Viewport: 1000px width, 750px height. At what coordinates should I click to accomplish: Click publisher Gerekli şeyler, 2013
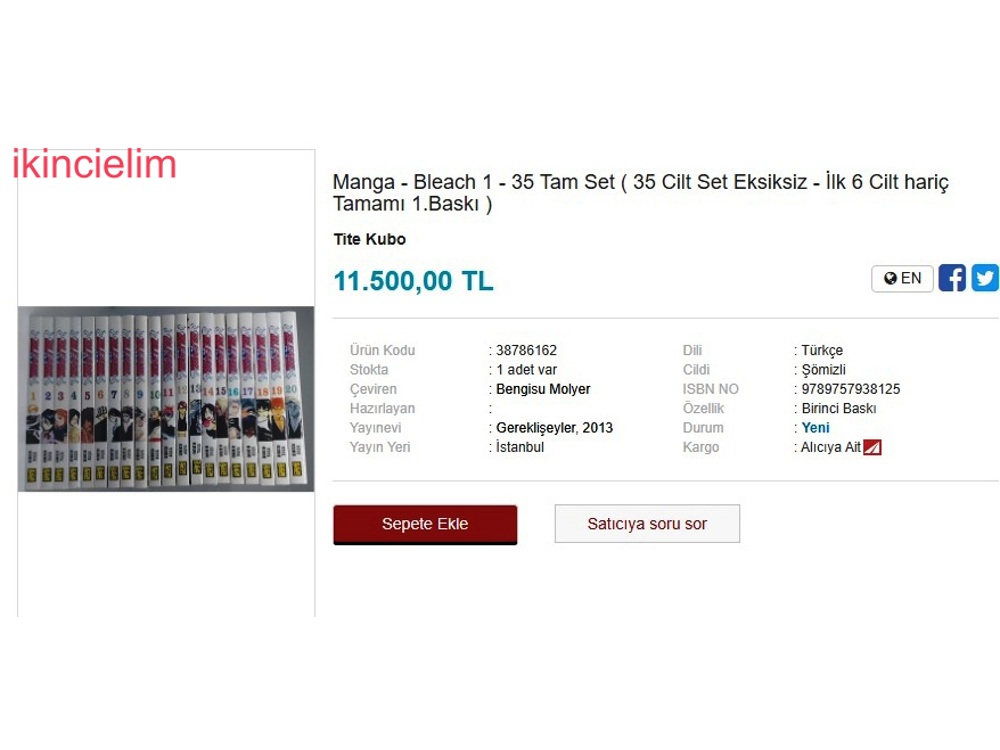coord(555,428)
